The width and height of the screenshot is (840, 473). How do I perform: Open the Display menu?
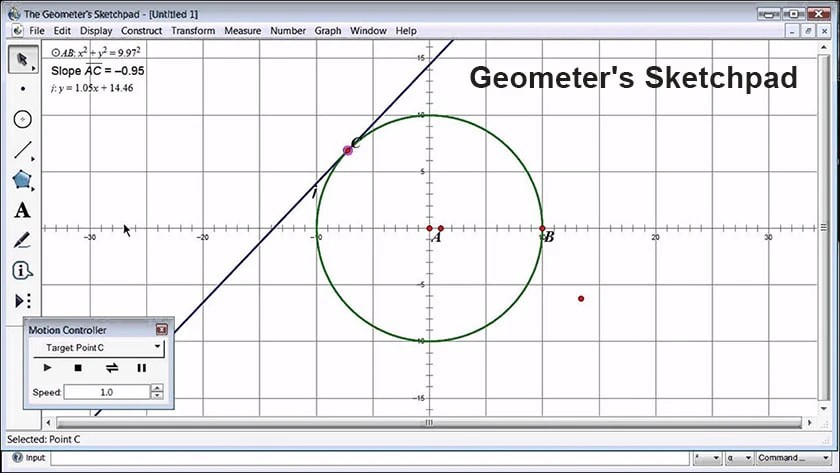coord(96,31)
